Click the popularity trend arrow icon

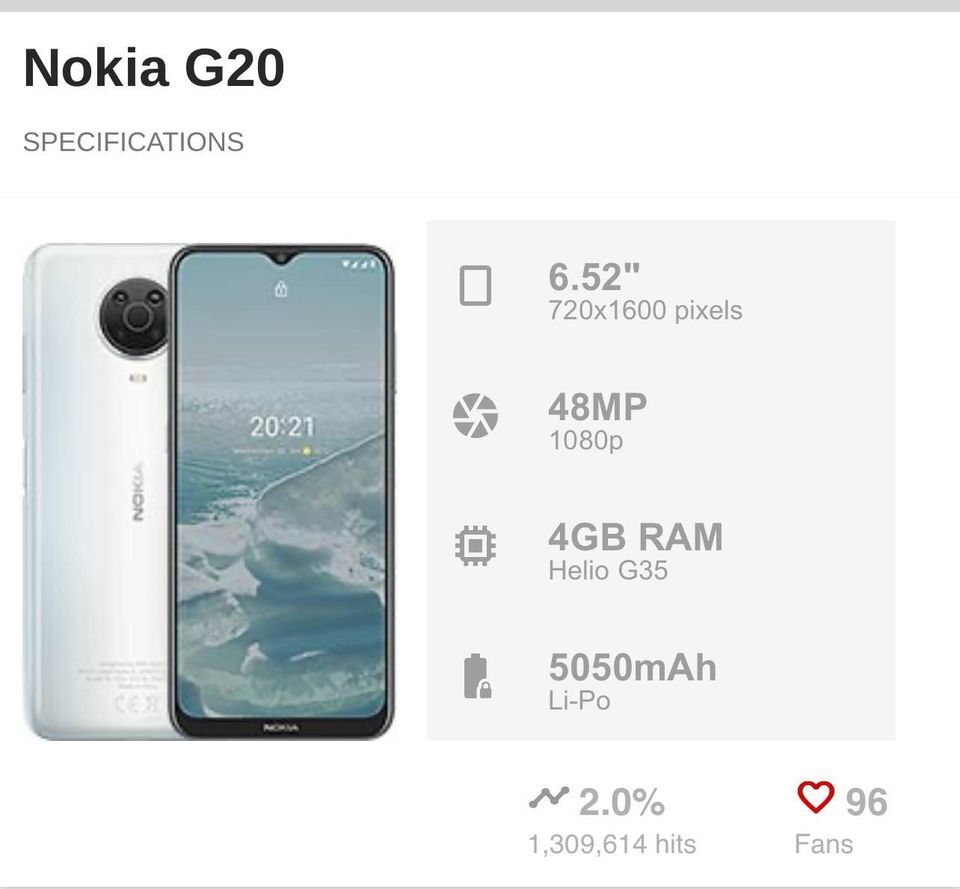[548, 798]
